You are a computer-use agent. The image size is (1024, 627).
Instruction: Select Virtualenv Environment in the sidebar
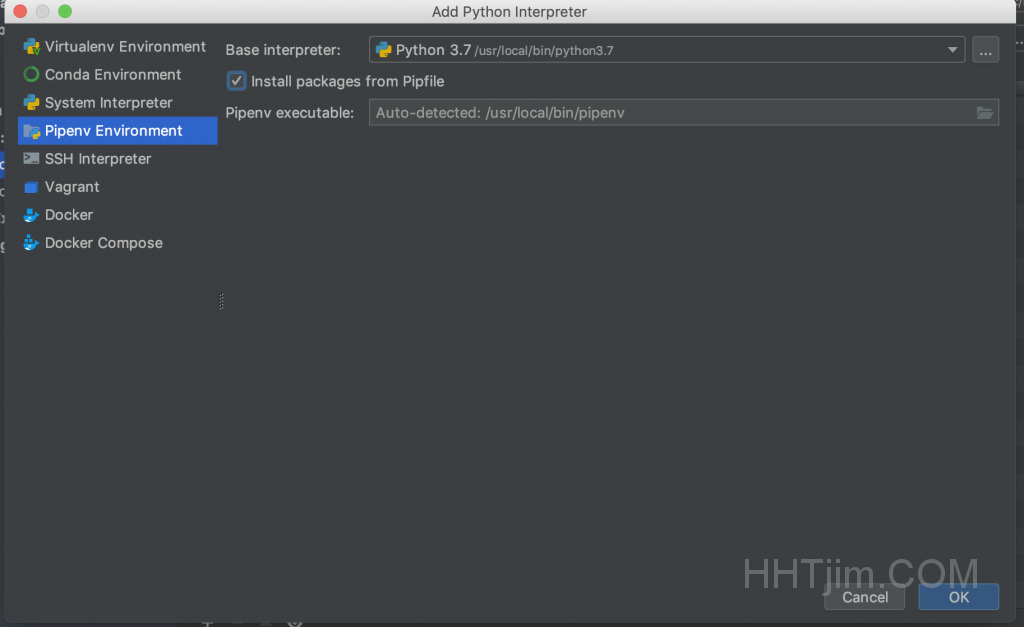118,47
